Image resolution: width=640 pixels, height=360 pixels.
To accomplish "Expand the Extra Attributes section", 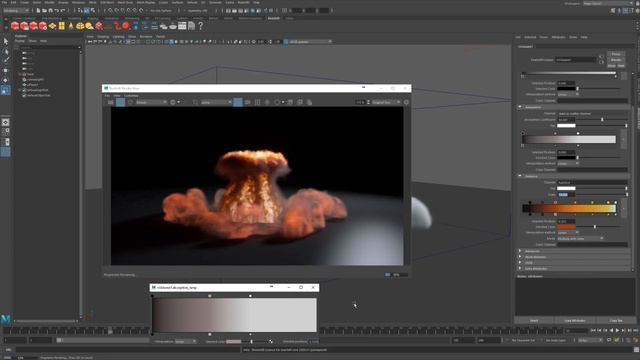I will point(520,268).
